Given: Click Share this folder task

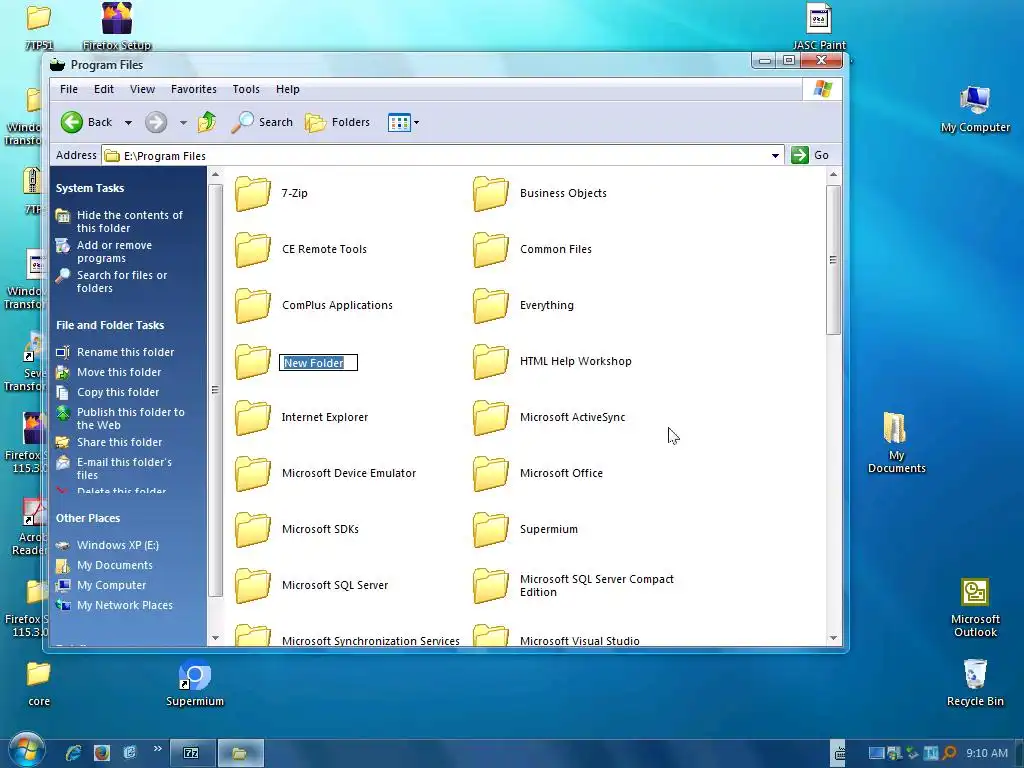Looking at the screenshot, I should pyautogui.click(x=119, y=442).
